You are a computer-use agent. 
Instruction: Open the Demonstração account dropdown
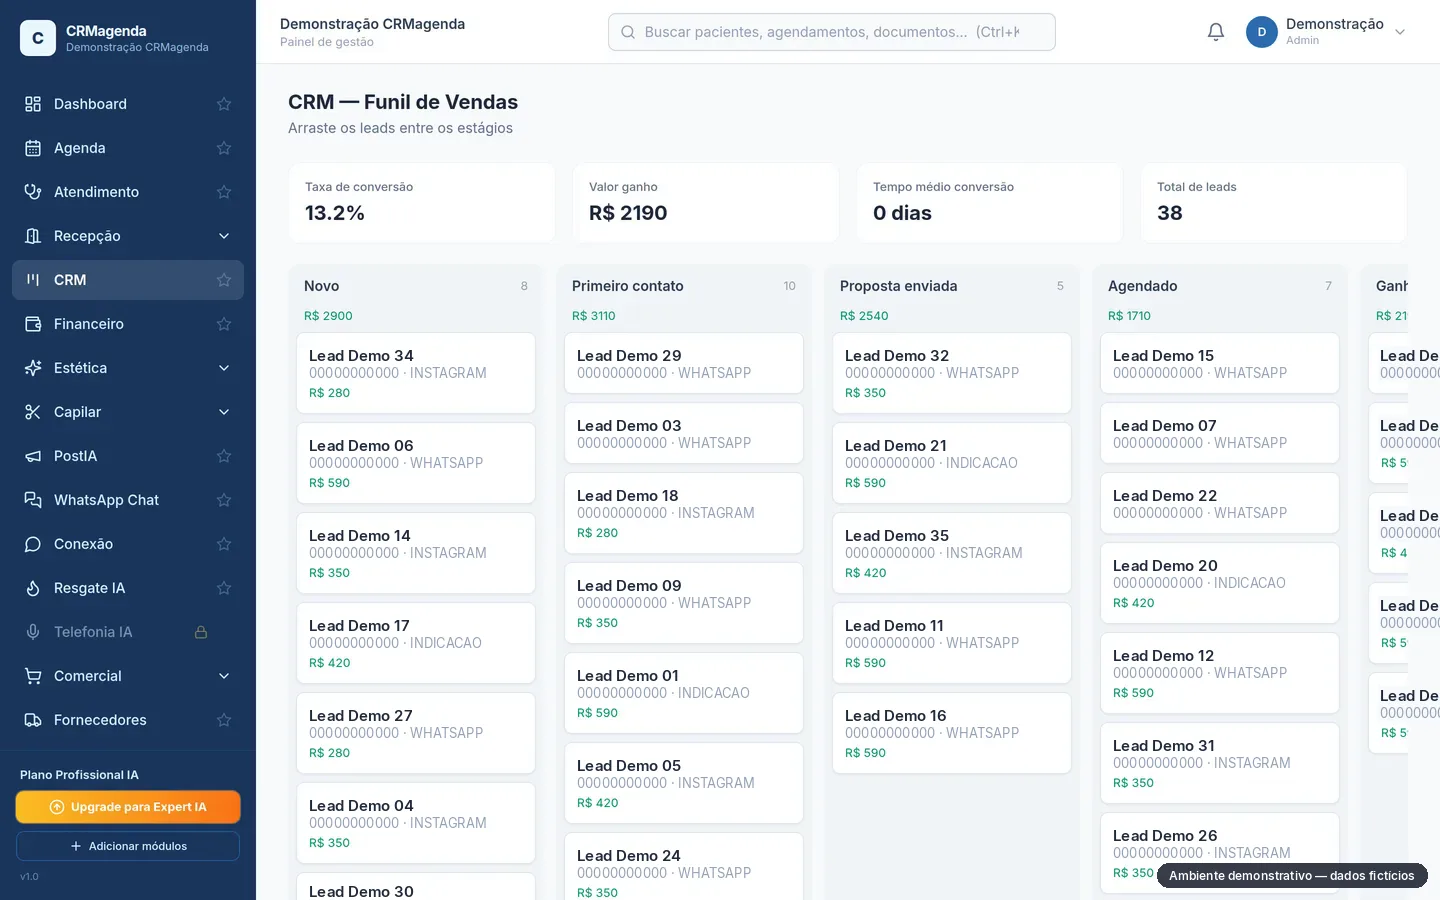[x=1326, y=32]
